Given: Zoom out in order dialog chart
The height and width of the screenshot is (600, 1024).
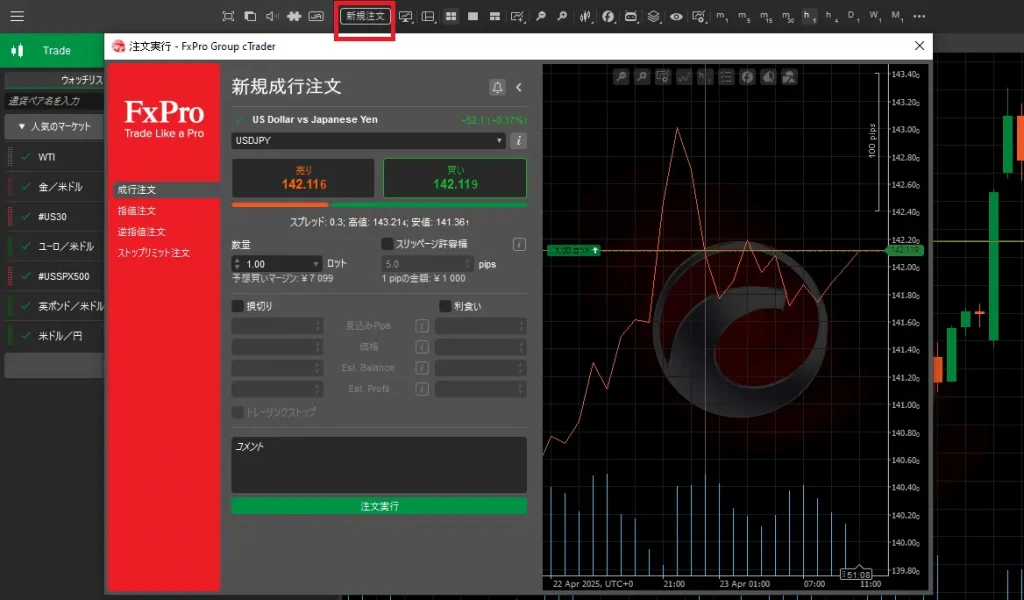Looking at the screenshot, I should pyautogui.click(x=621, y=77).
